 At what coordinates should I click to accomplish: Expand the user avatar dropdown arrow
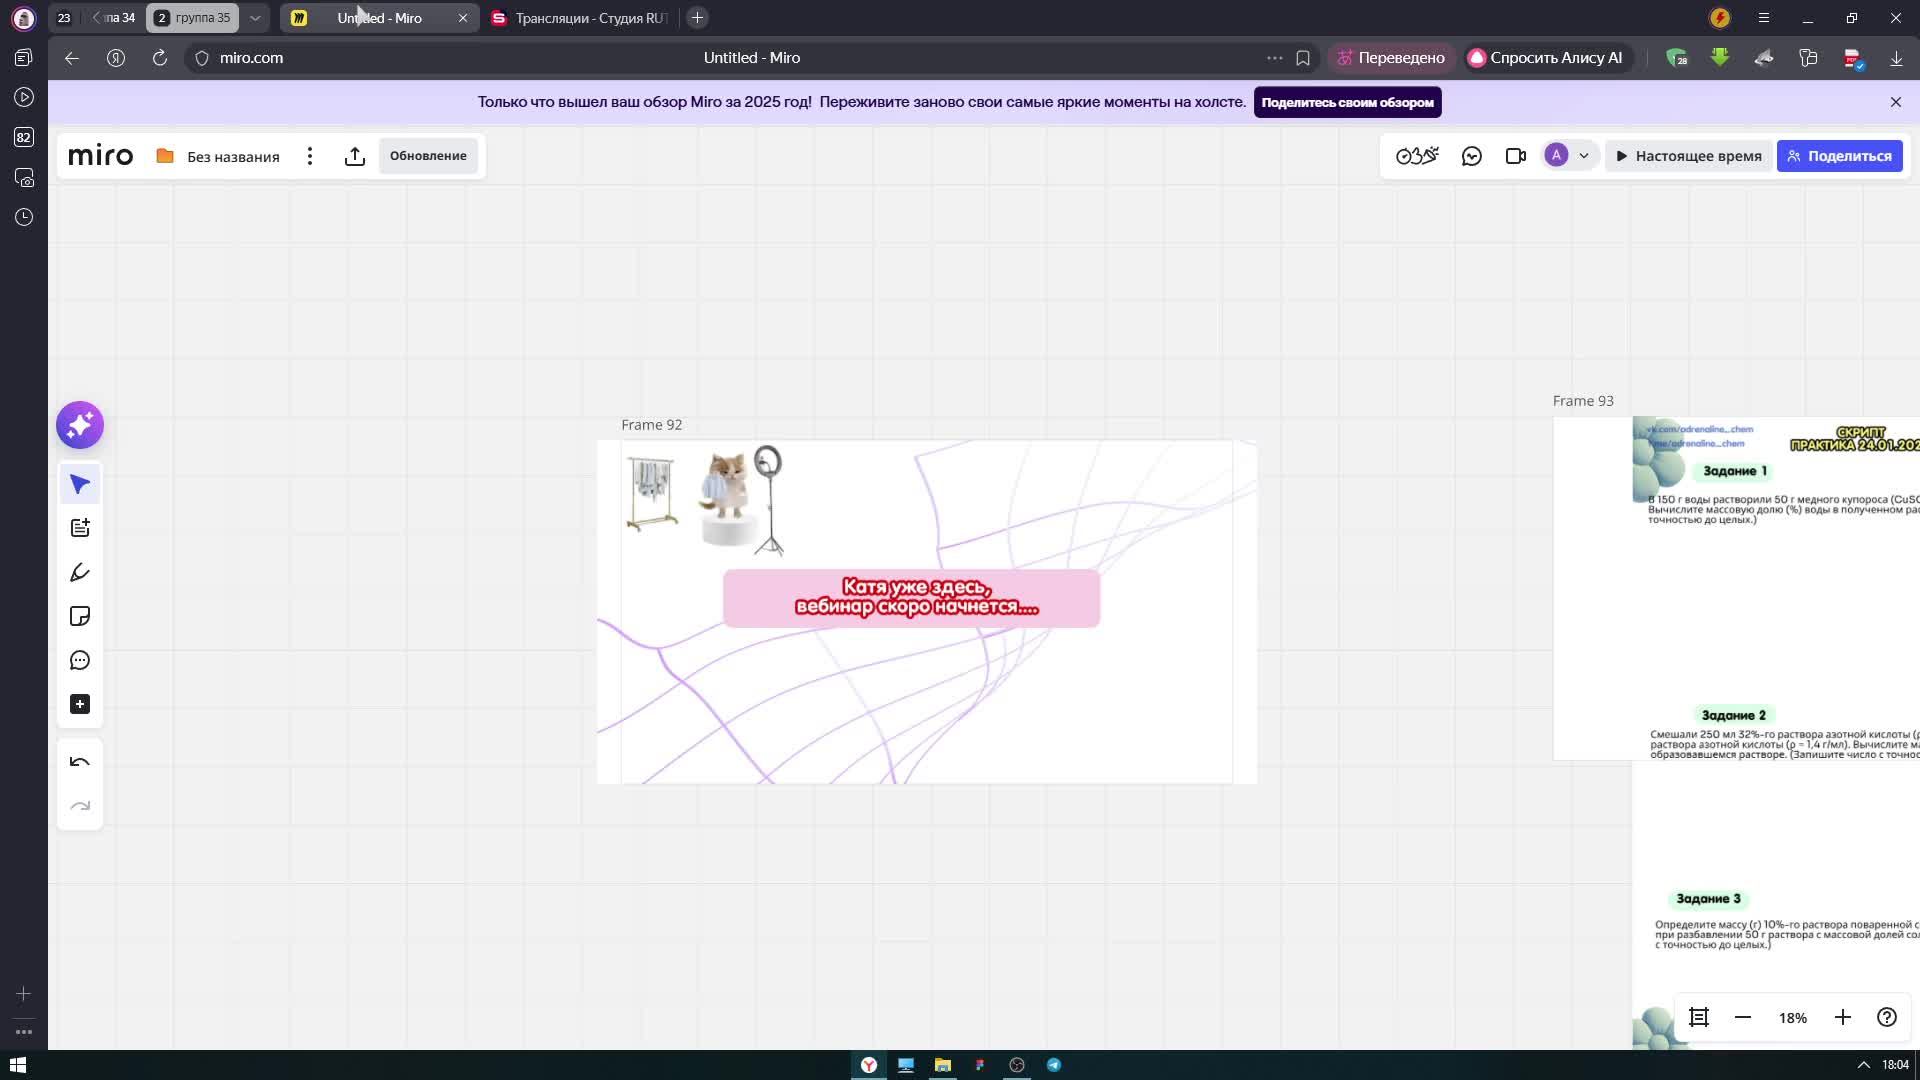[x=1584, y=156]
